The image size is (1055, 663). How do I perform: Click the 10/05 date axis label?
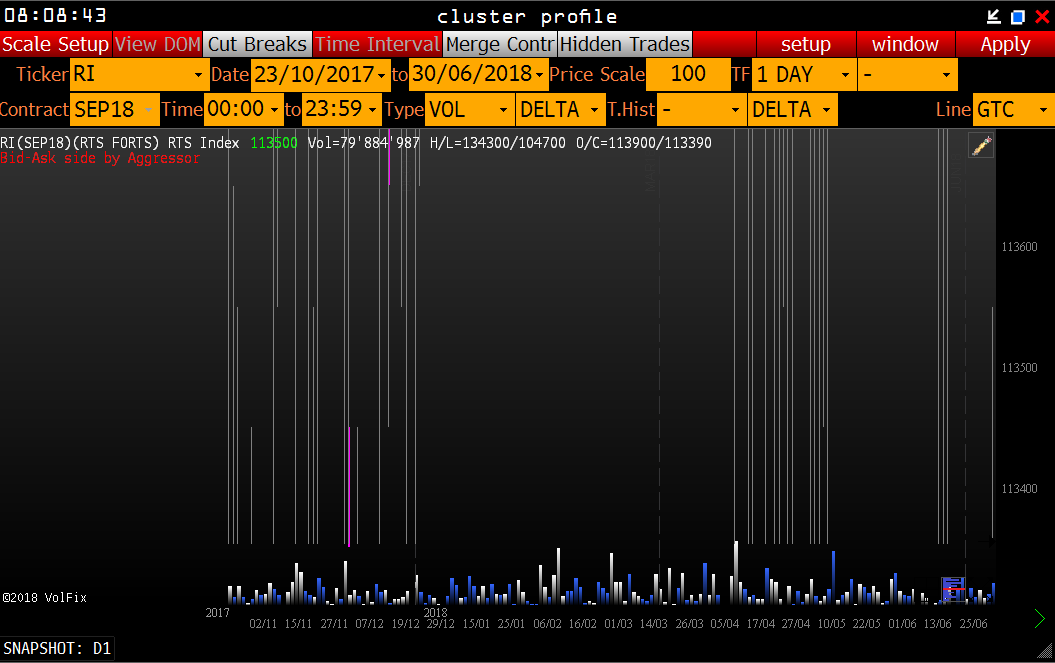tap(832, 624)
